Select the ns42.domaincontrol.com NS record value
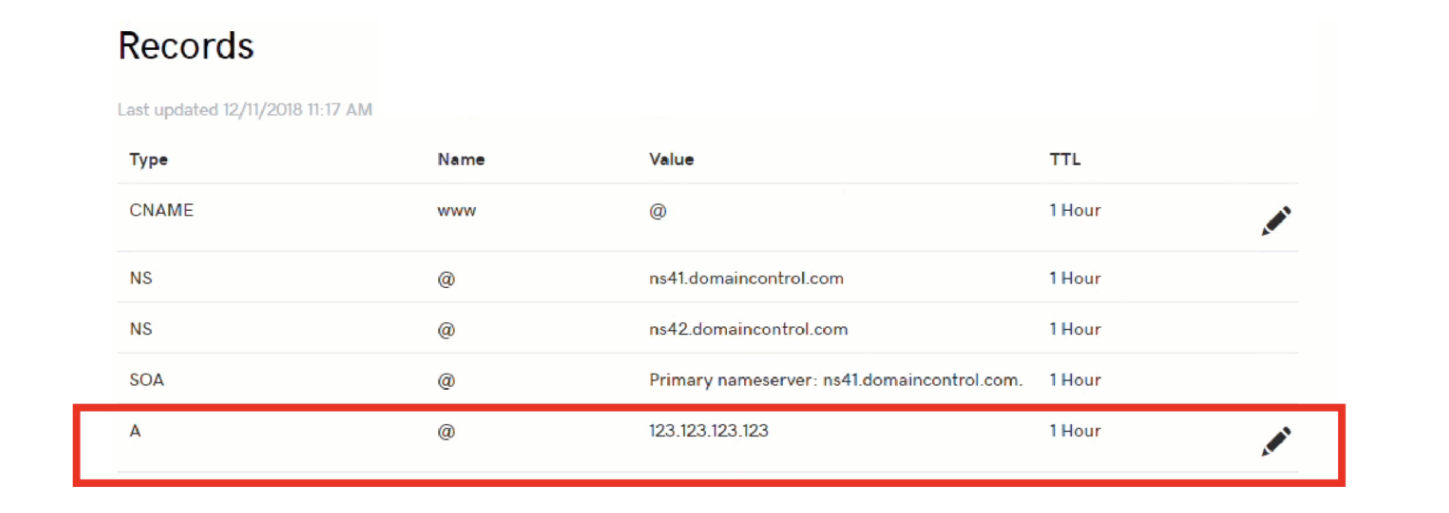Viewport: 1449px width, 513px height. 747,330
